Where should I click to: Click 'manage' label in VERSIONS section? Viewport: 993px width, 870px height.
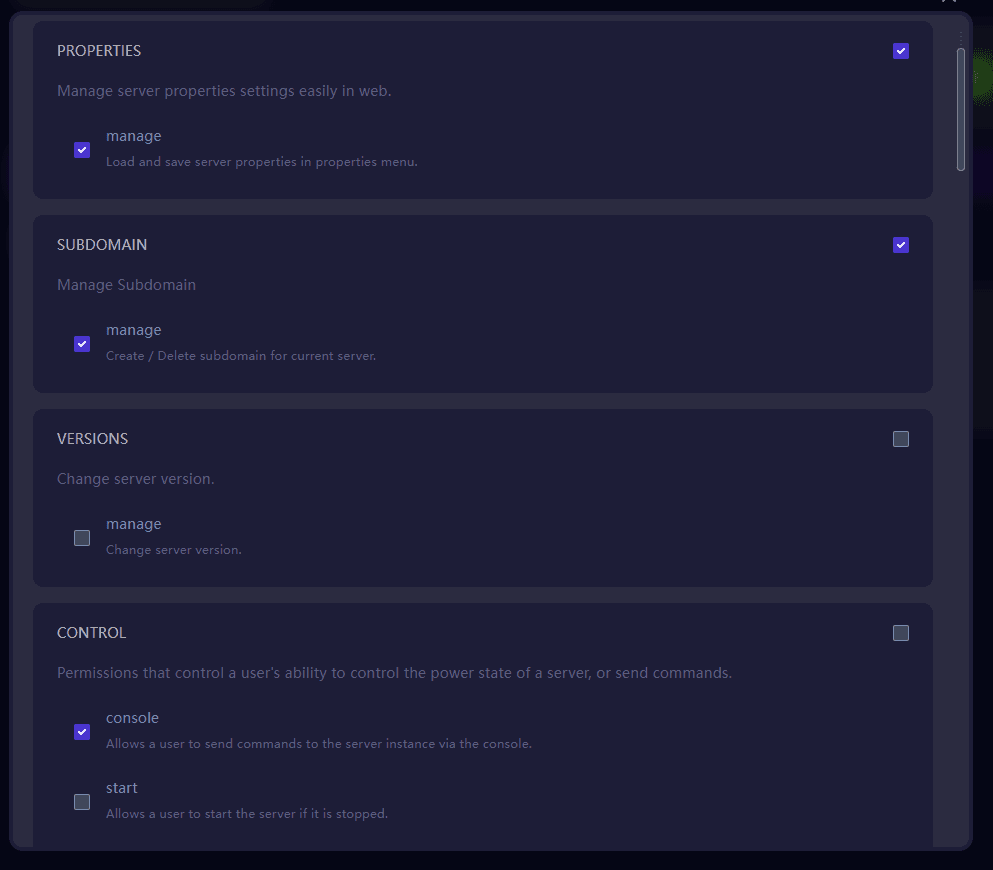[x=133, y=524]
